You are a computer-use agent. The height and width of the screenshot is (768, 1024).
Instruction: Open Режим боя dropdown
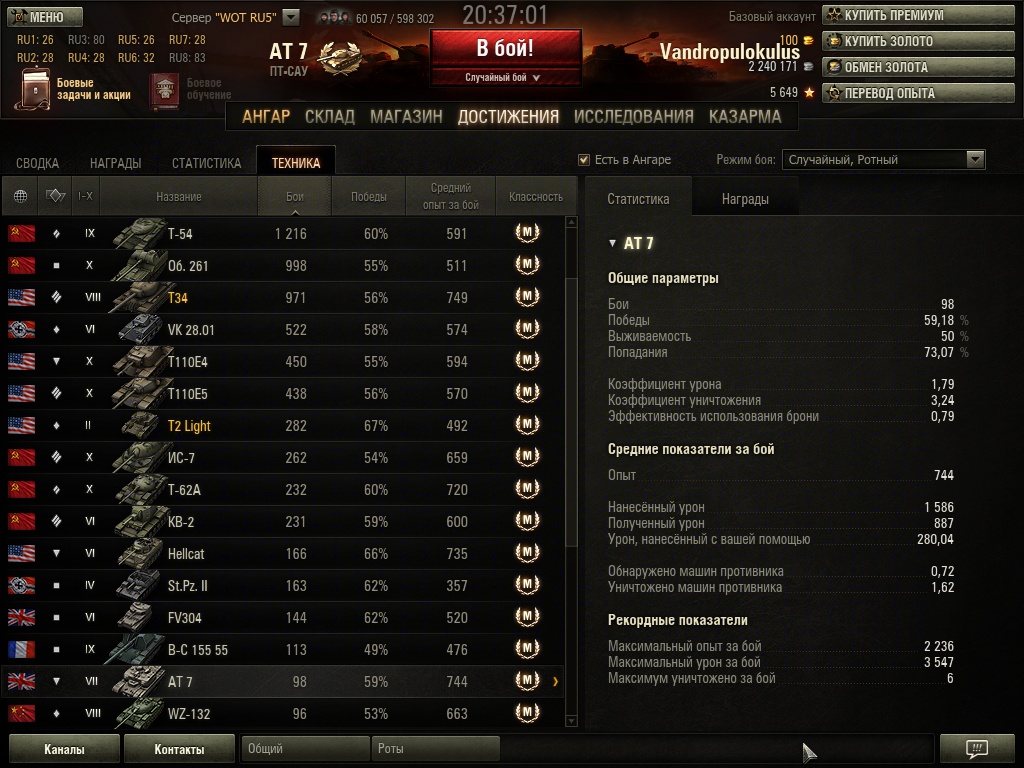(x=883, y=159)
